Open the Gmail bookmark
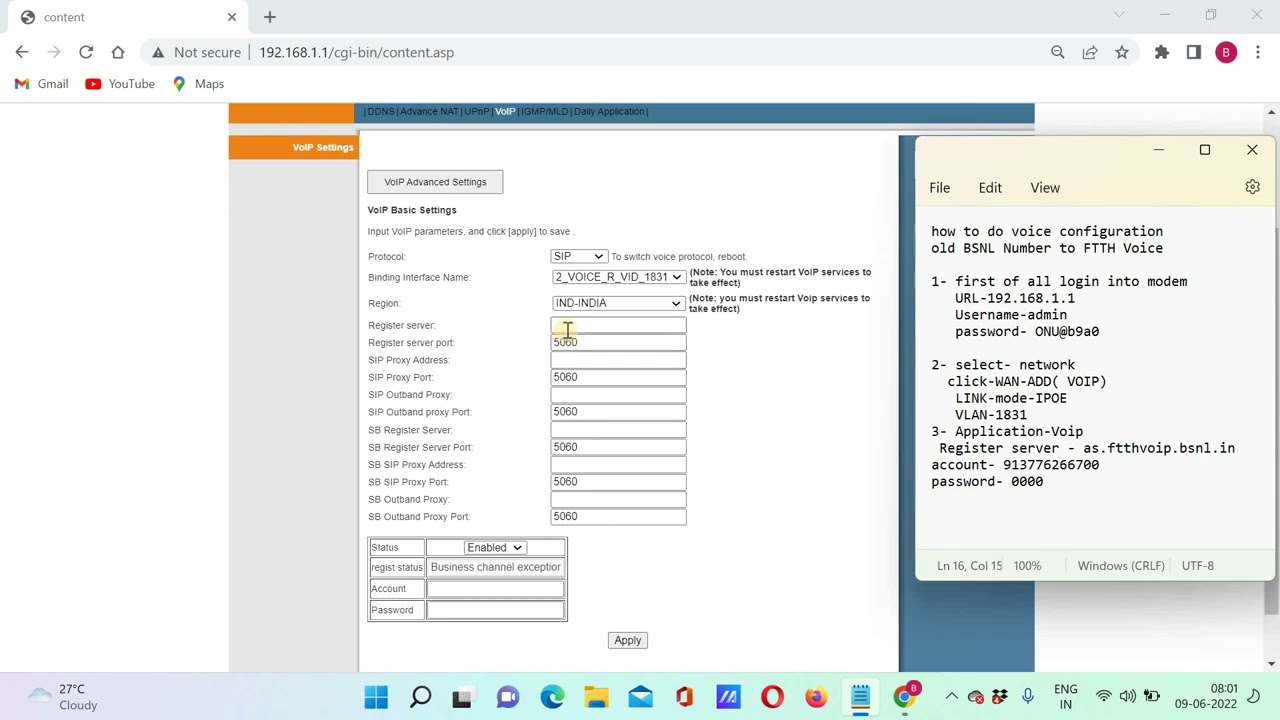This screenshot has height=720, width=1280. [42, 84]
